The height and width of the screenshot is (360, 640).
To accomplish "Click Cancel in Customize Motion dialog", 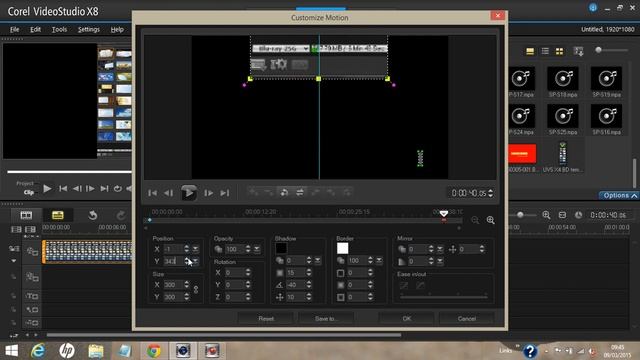I will 467,319.
